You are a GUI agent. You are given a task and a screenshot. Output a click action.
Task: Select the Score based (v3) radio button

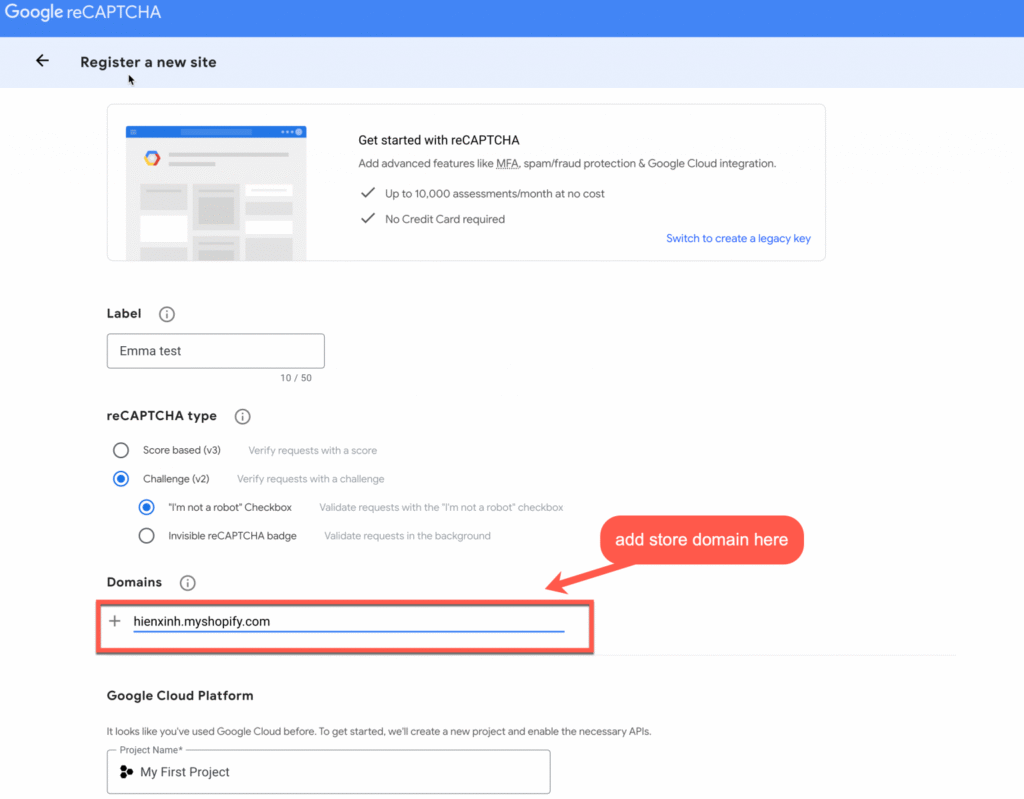121,450
